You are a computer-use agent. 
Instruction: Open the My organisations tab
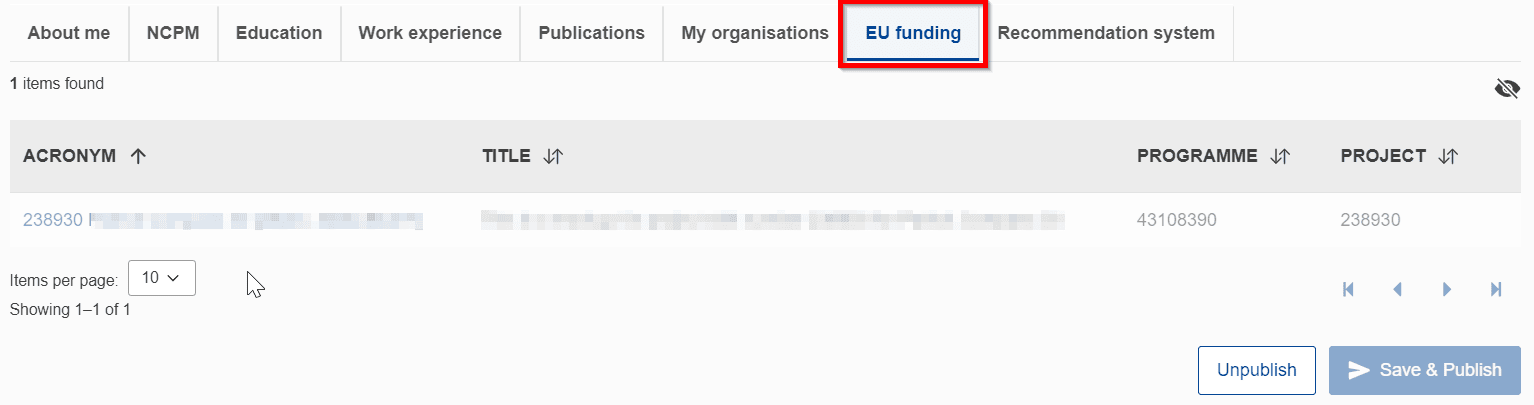tap(755, 33)
